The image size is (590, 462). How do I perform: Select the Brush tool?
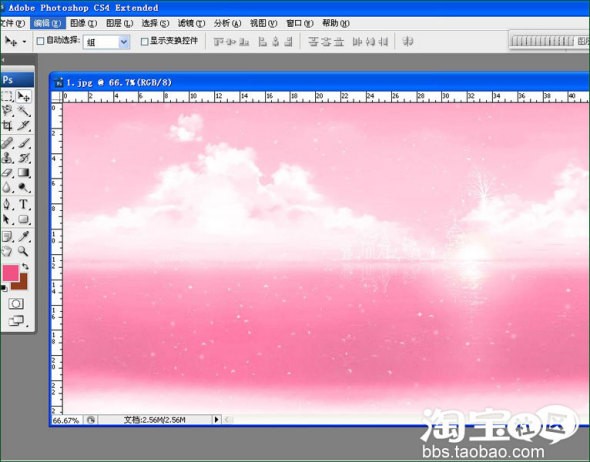click(24, 143)
